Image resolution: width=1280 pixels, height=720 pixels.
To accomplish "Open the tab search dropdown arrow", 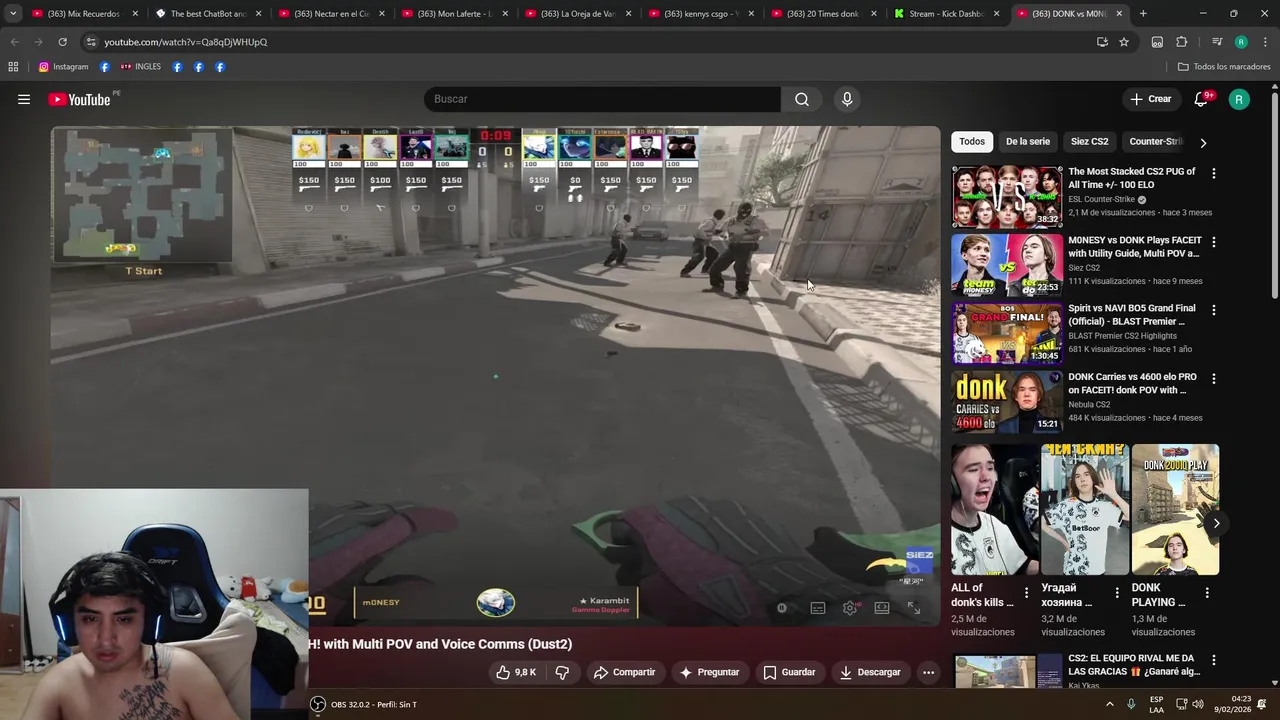I will point(13,14).
